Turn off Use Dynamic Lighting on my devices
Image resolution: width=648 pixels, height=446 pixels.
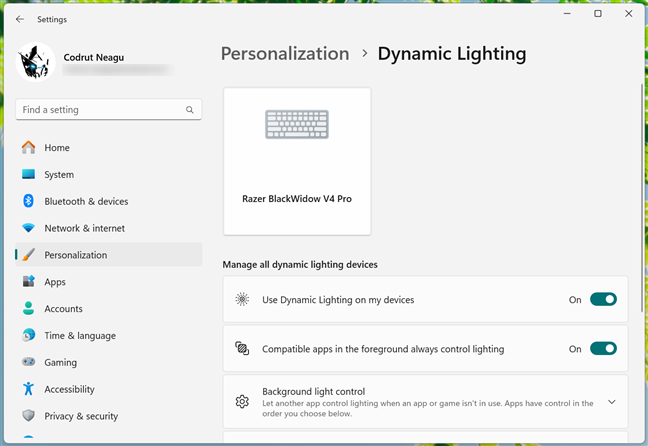(x=603, y=299)
